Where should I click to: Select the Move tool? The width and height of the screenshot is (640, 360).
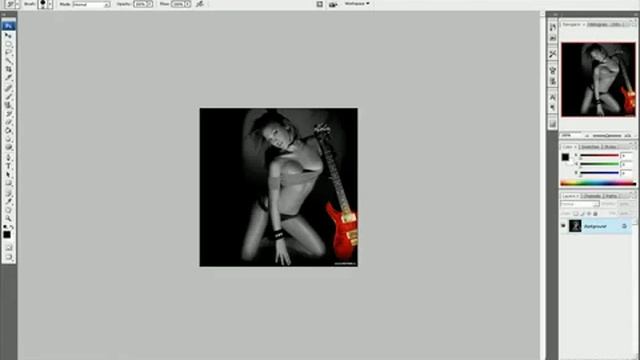8,36
